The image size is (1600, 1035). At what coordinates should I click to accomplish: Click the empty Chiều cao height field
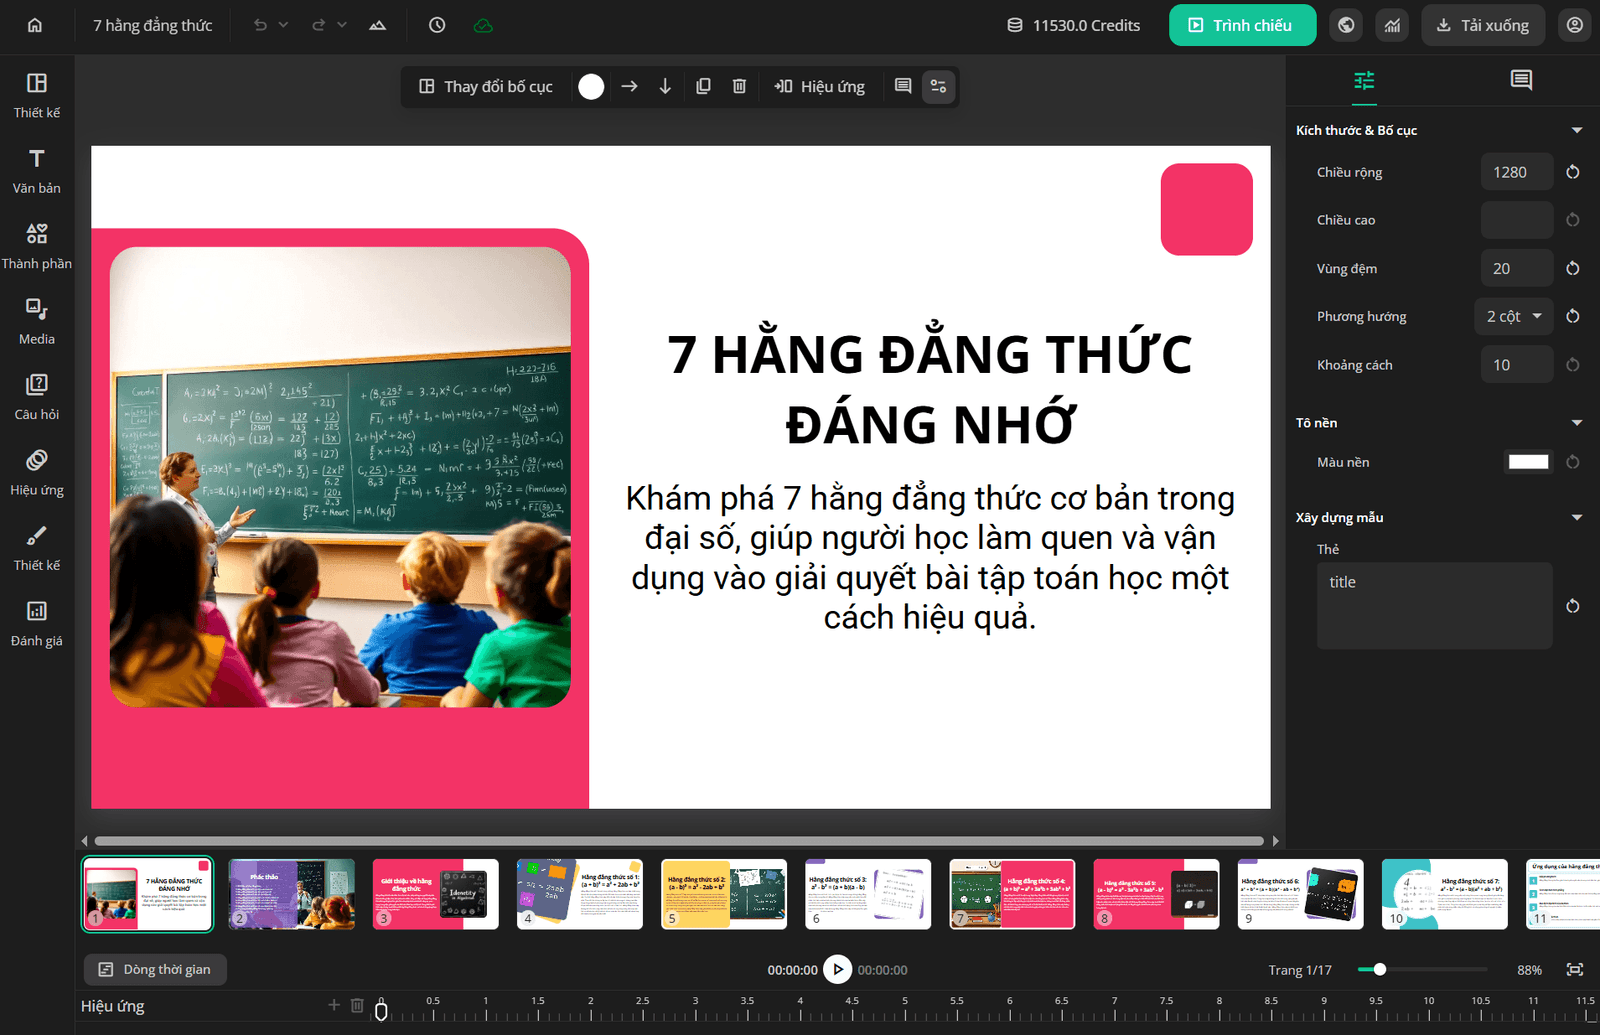click(x=1517, y=220)
